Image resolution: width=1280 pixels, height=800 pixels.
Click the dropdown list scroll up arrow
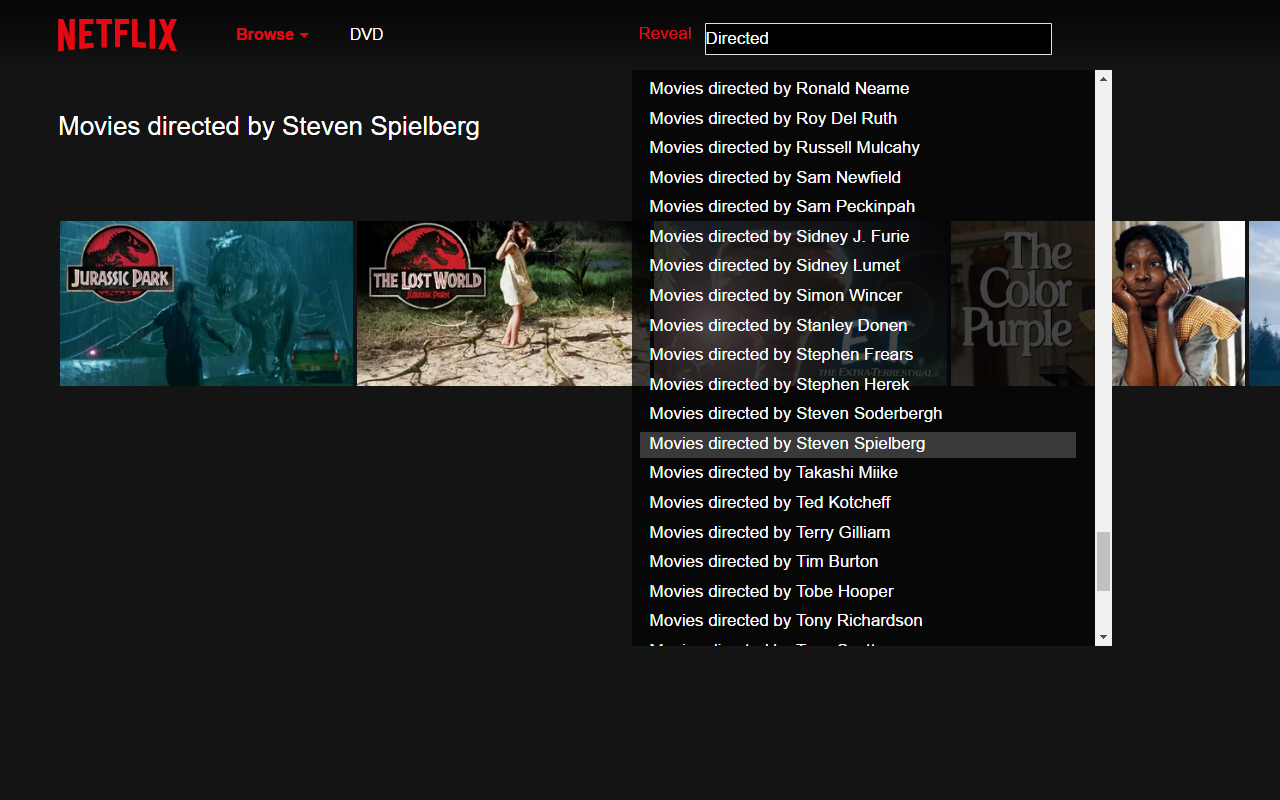pos(1104,78)
